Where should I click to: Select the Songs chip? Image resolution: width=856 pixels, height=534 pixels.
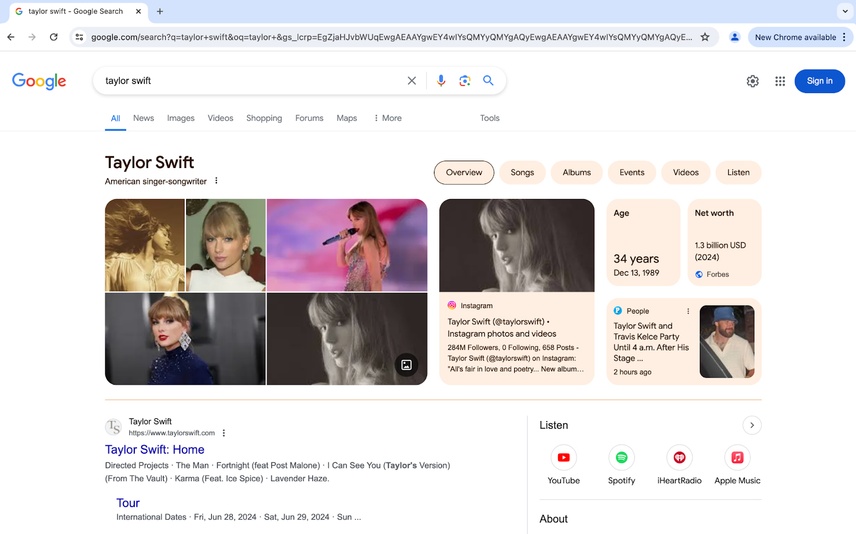[522, 173]
